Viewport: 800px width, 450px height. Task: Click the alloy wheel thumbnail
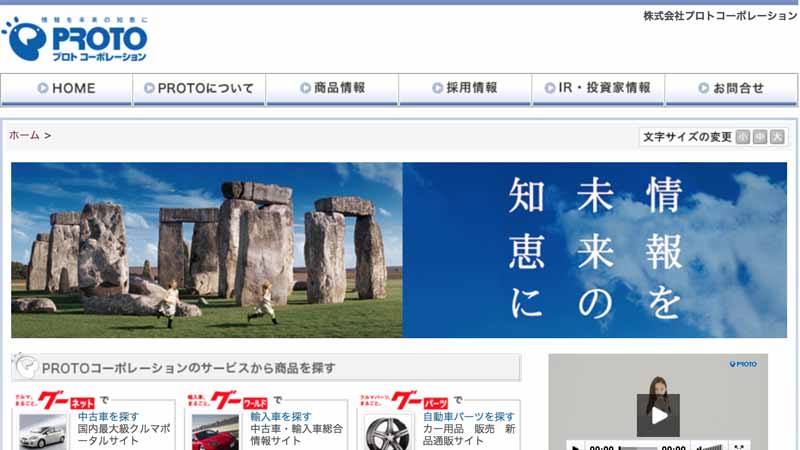(388, 433)
